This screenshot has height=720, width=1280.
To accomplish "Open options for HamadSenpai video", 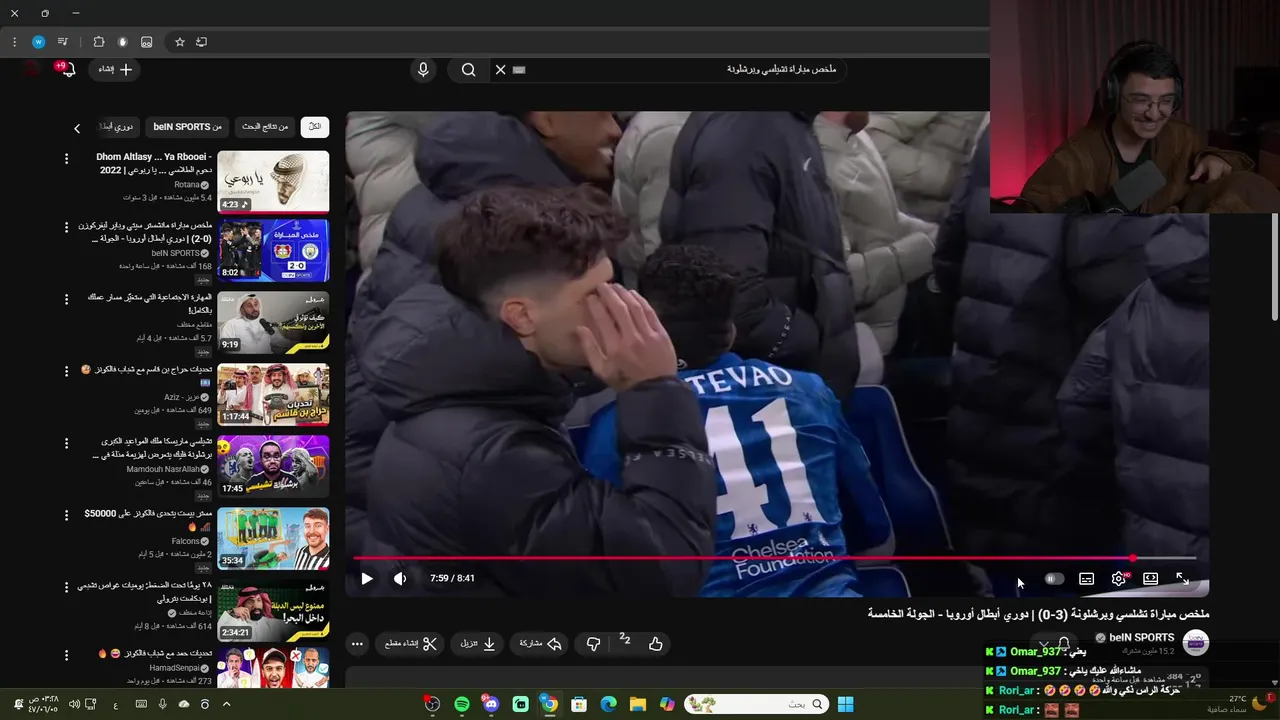I will point(67,655).
